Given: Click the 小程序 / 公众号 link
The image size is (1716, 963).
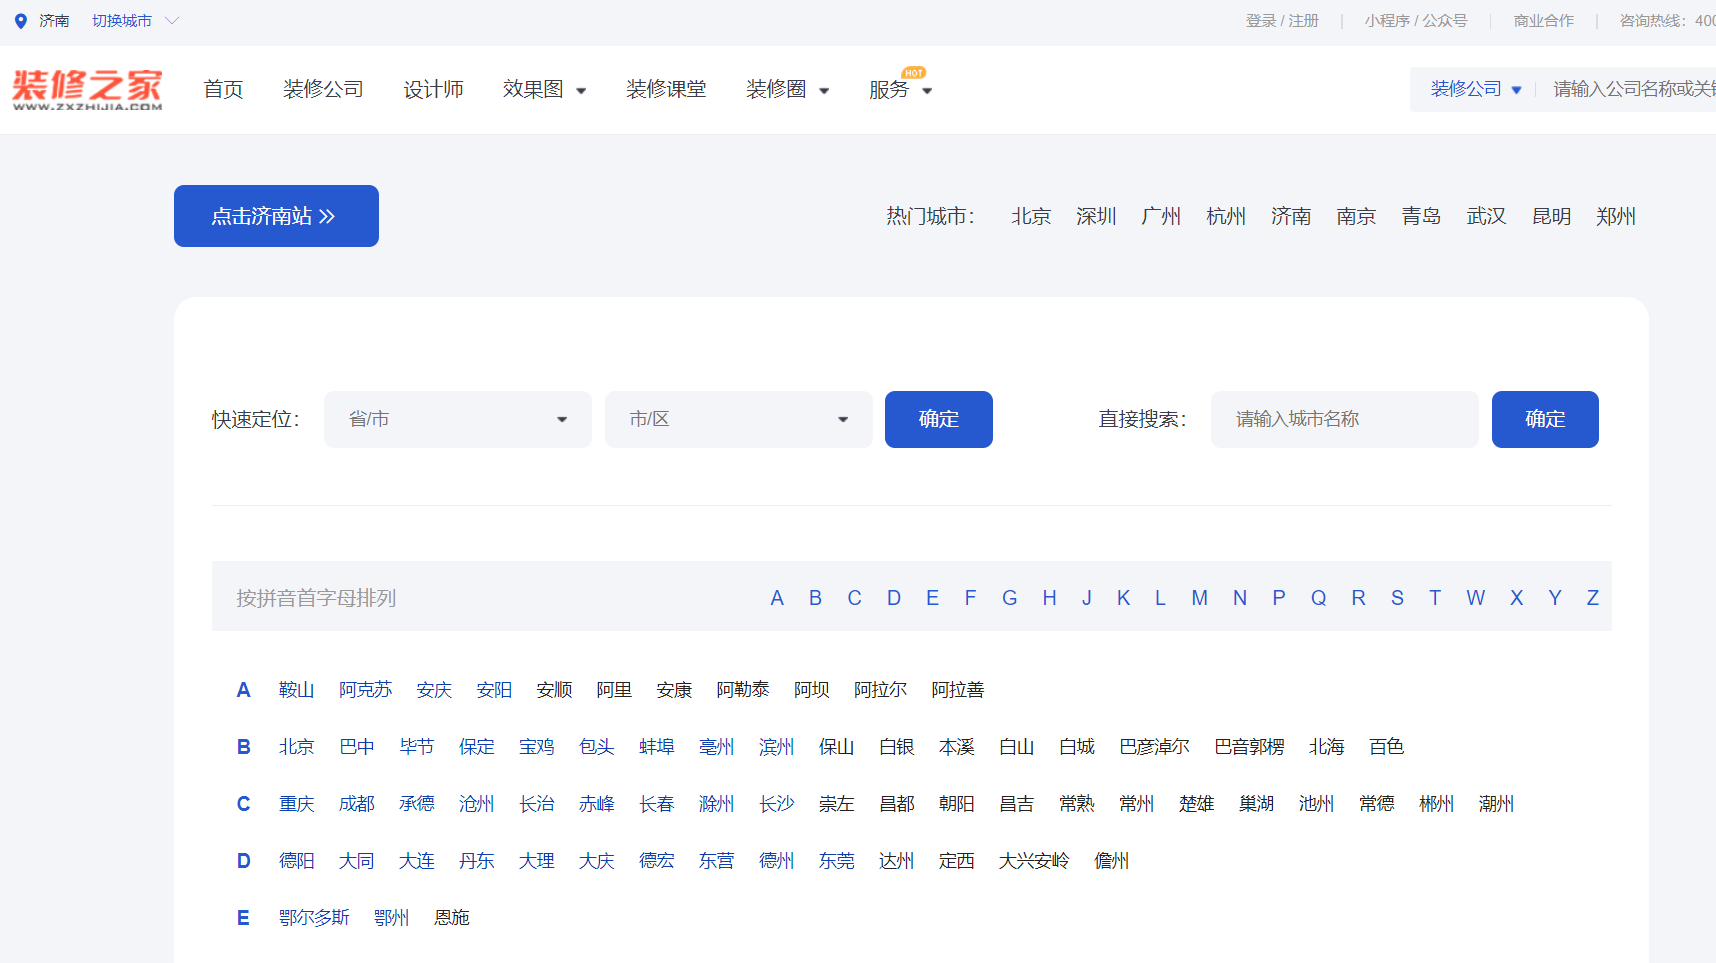Looking at the screenshot, I should tap(1415, 21).
